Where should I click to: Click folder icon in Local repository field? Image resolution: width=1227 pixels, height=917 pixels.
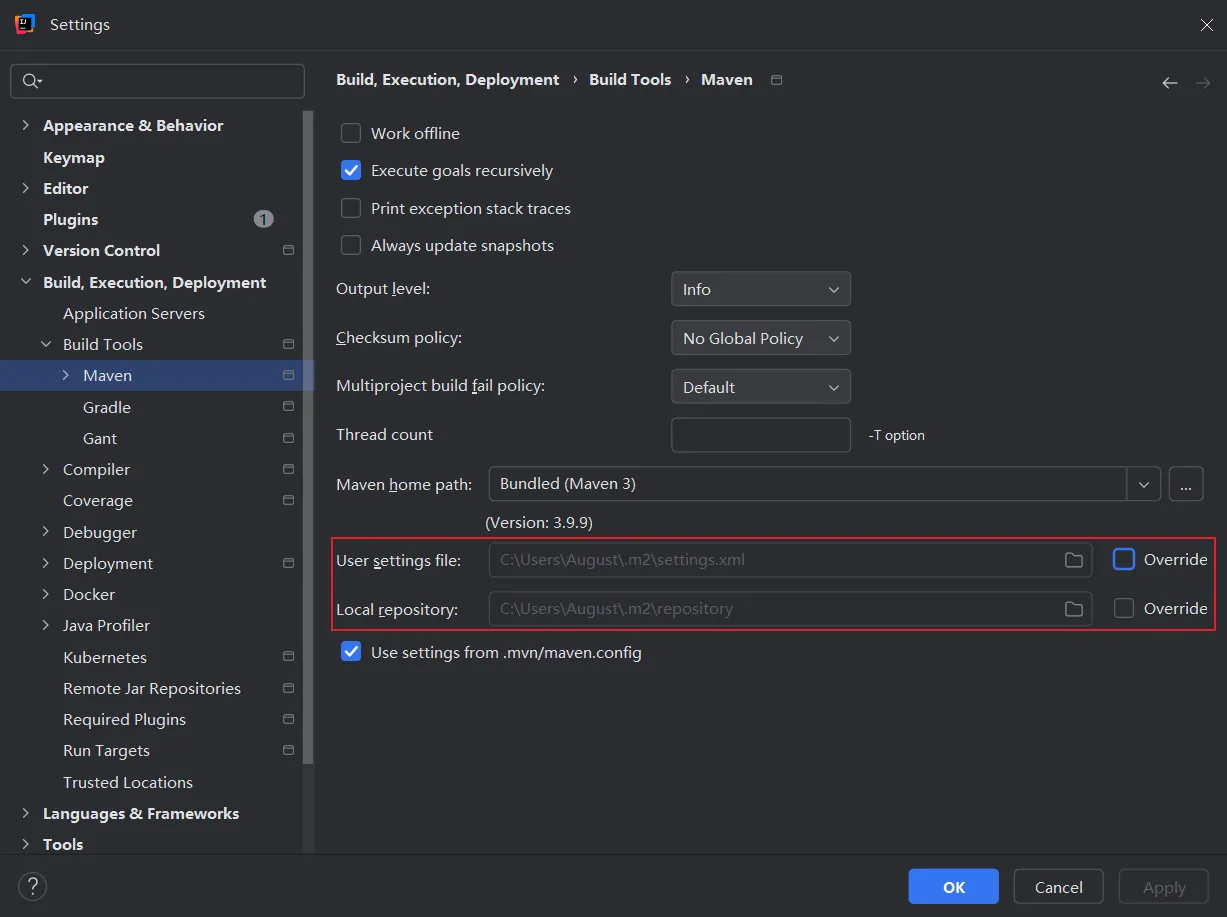pyautogui.click(x=1073, y=609)
